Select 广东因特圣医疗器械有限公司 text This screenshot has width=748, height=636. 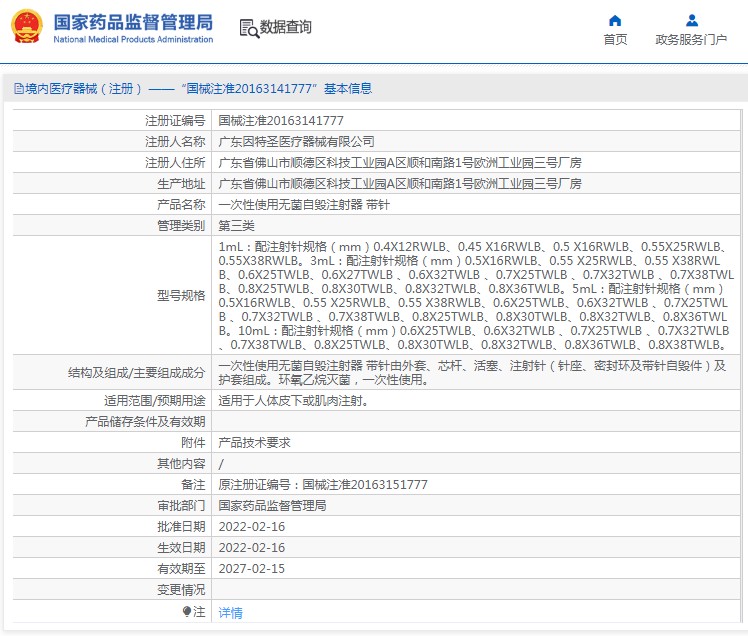[x=296, y=142]
